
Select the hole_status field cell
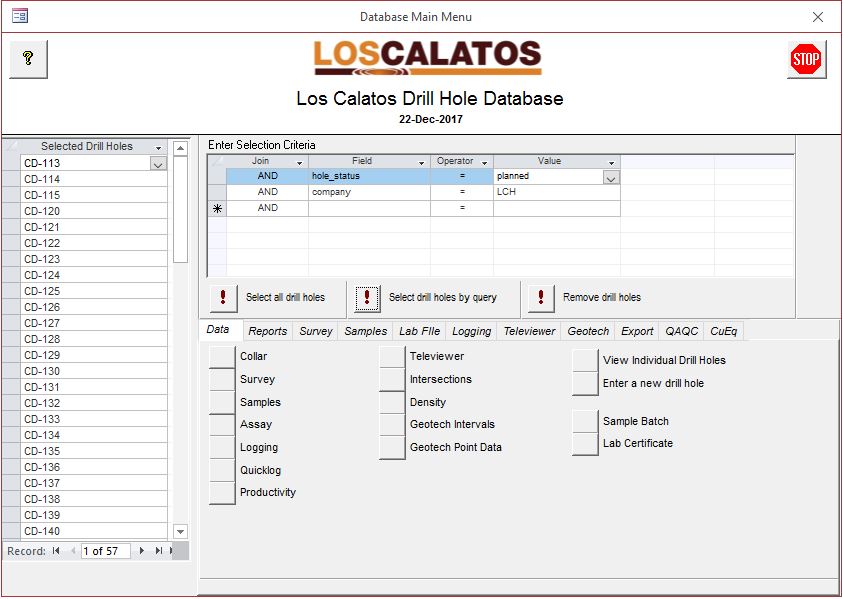[x=369, y=176]
